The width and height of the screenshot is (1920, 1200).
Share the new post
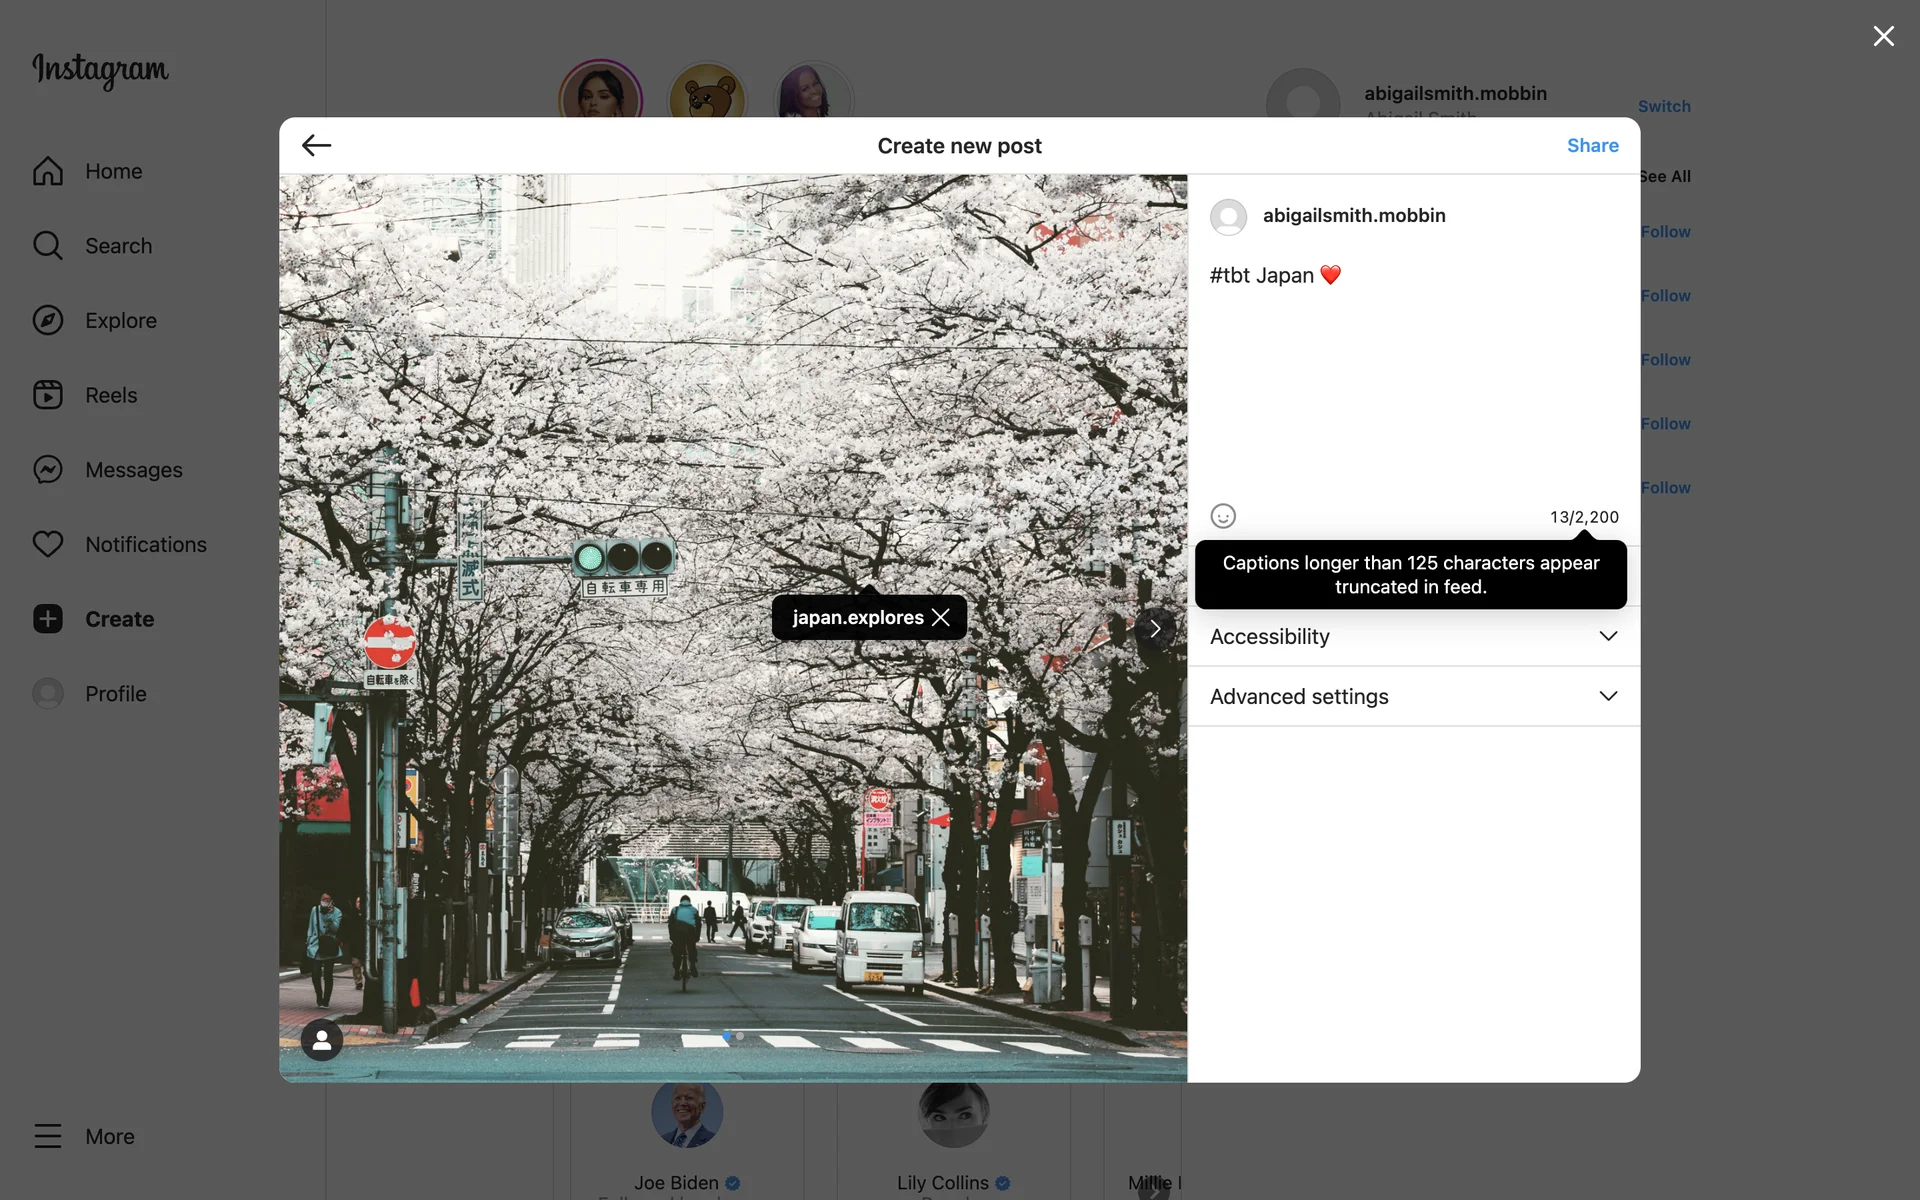pyautogui.click(x=1592, y=146)
